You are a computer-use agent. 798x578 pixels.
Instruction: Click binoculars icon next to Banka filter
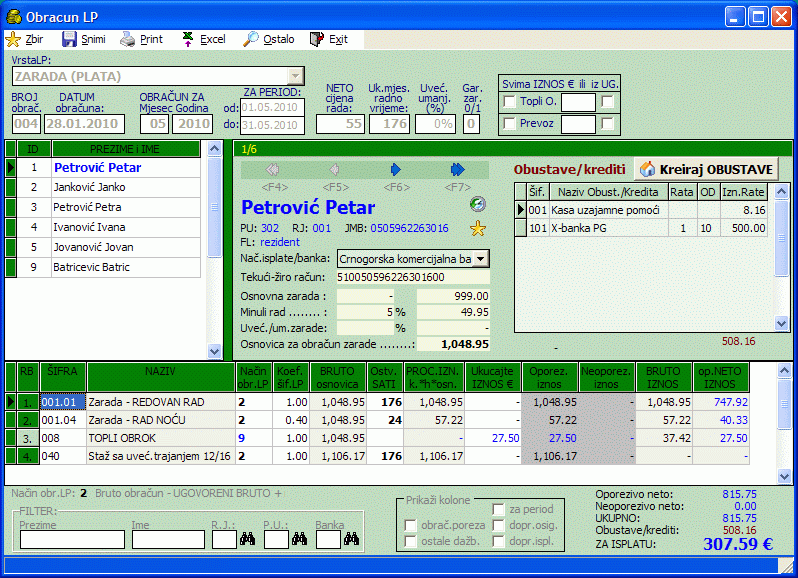point(351,538)
